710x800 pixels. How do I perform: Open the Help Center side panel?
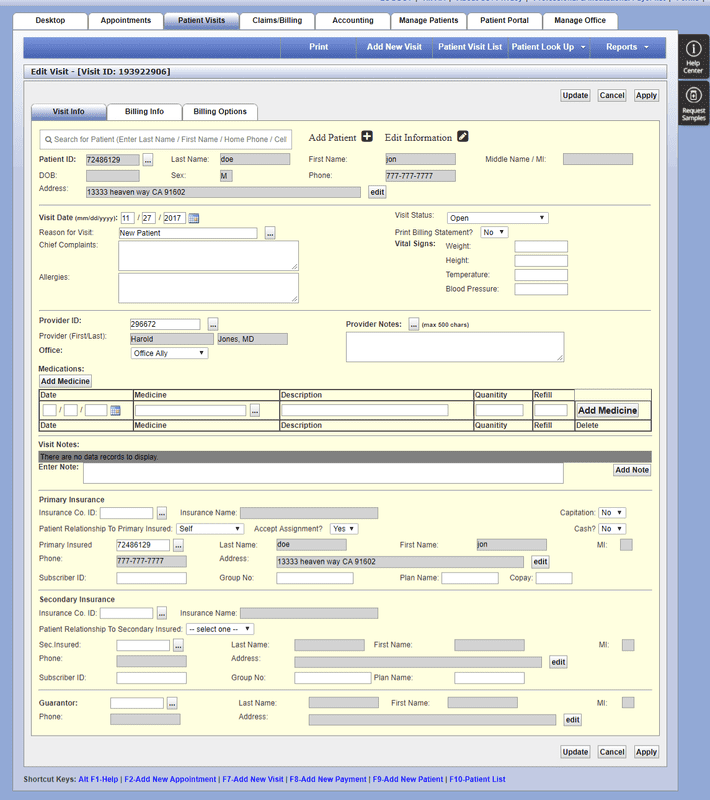(693, 56)
